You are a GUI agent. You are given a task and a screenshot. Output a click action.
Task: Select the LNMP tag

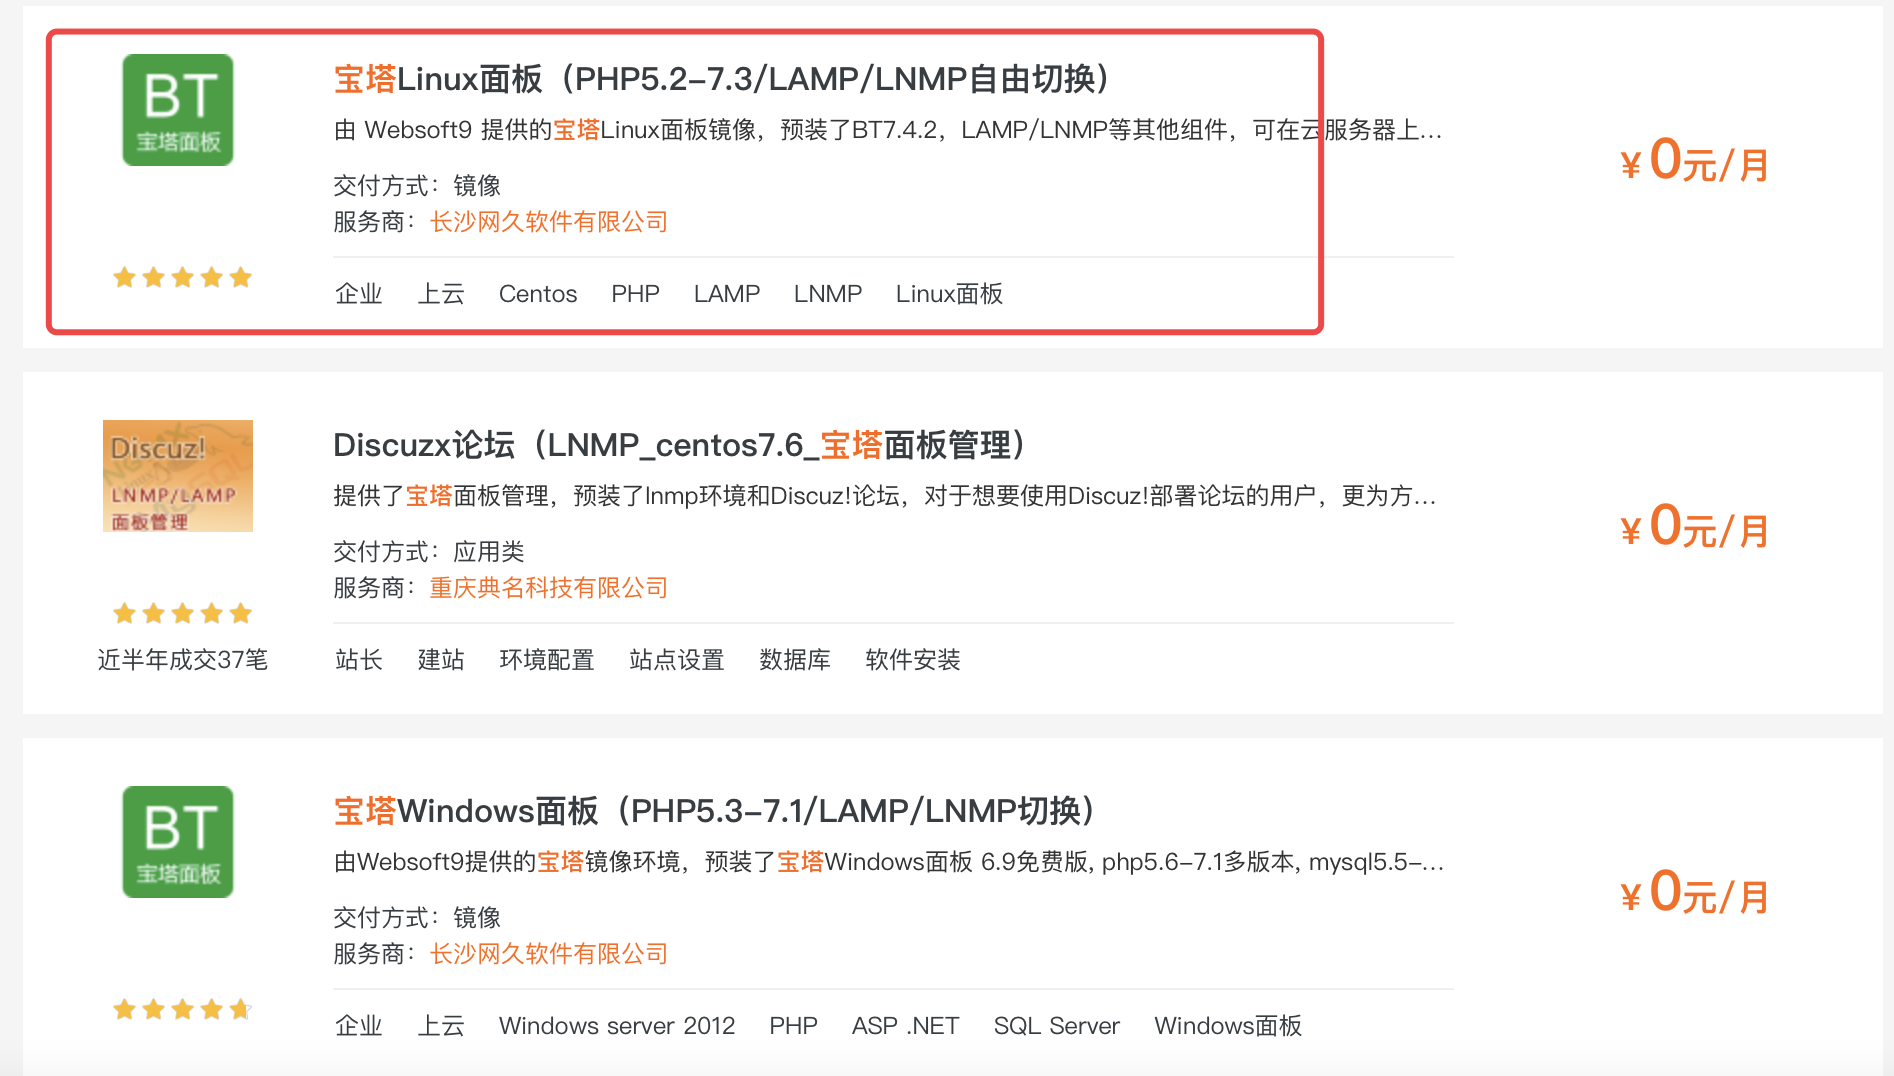pos(828,294)
